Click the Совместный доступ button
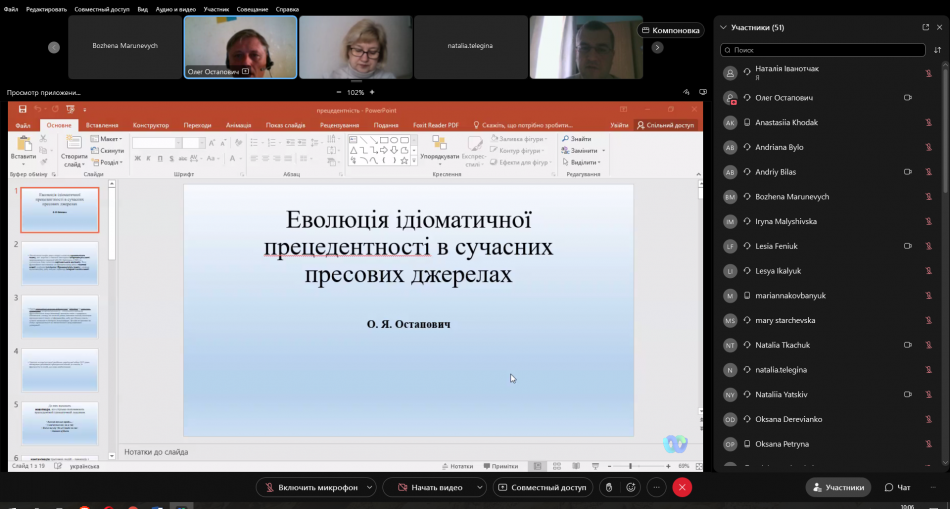The image size is (950, 509). [x=541, y=487]
